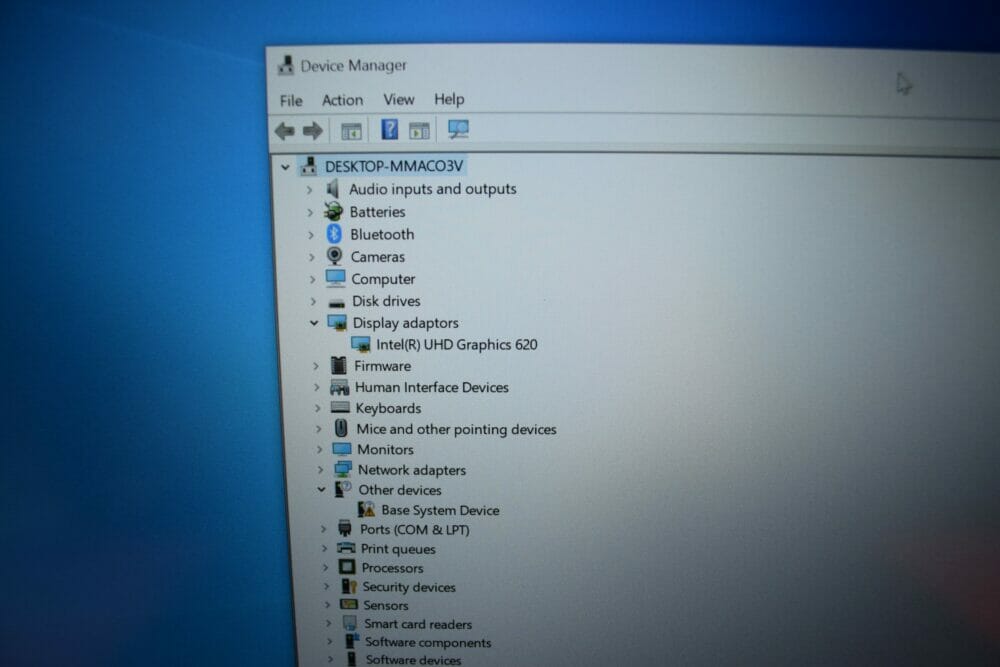Collapse the DESKTOP-MMACO3V root node
The image size is (1000, 667).
point(285,168)
